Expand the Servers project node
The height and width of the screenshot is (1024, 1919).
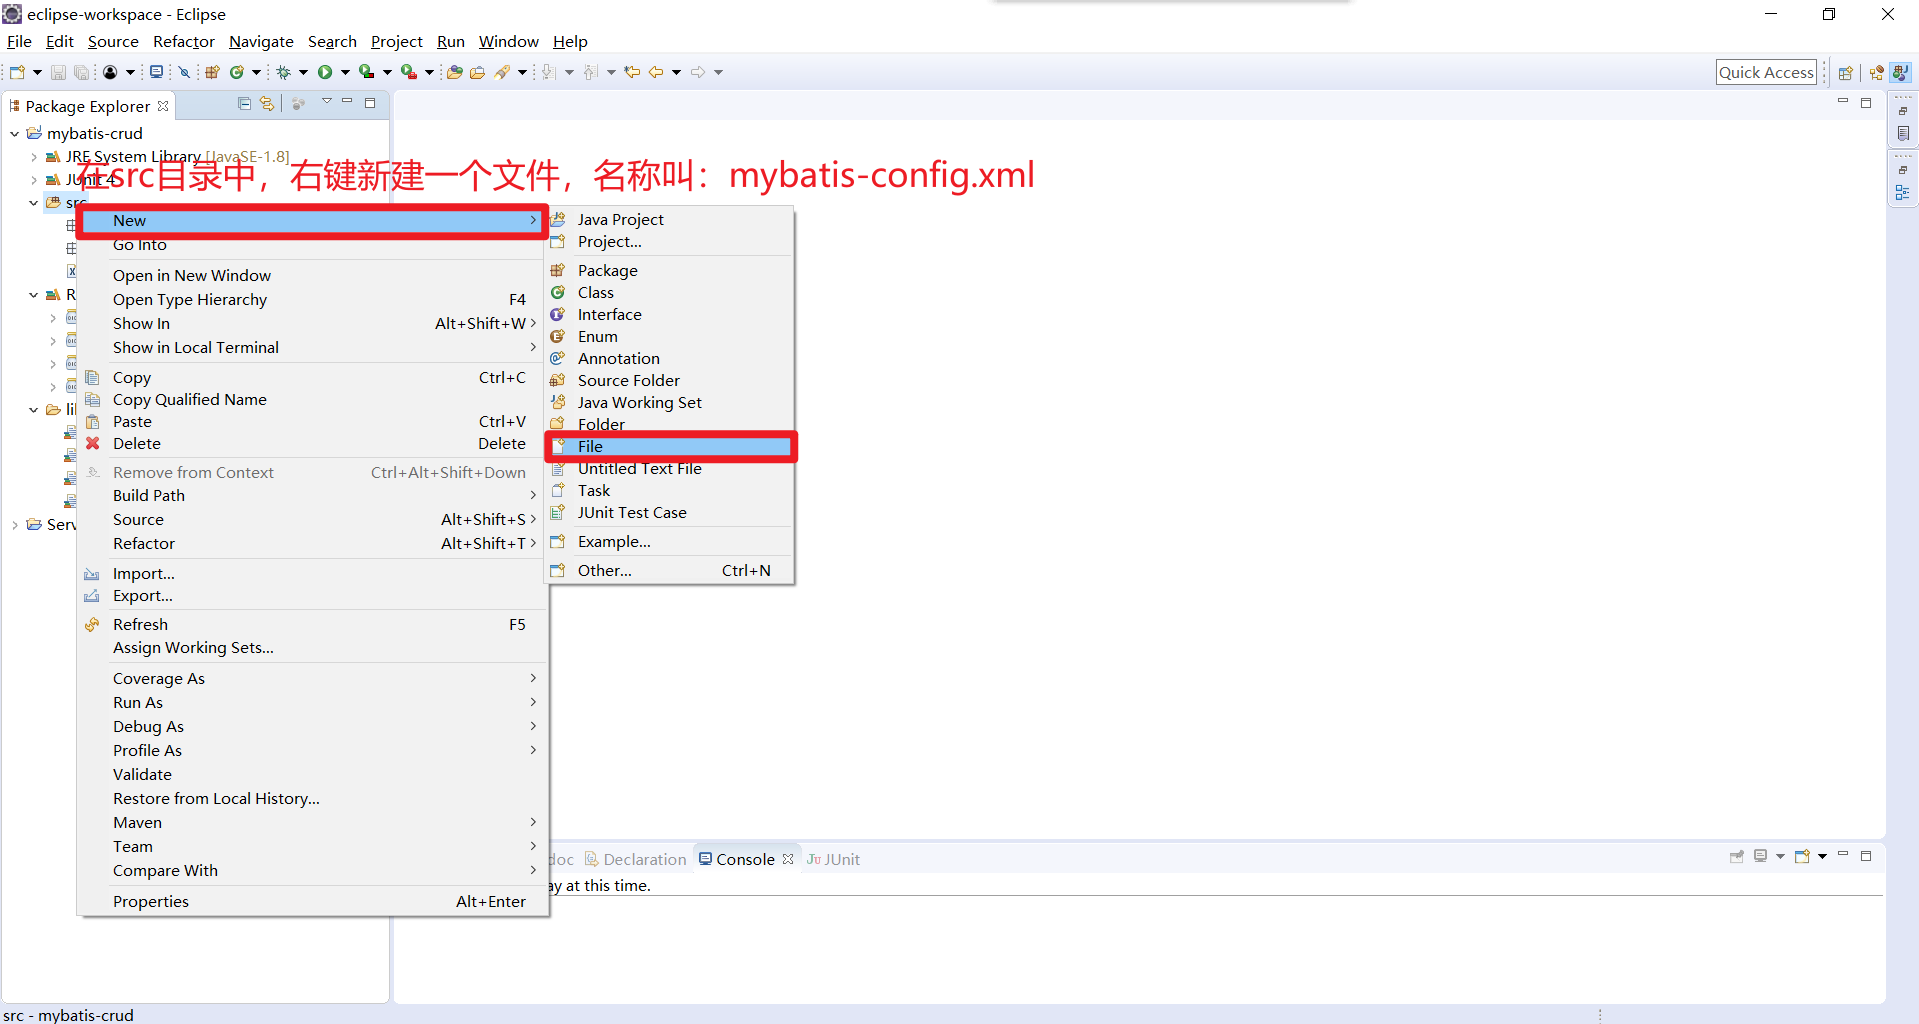[x=15, y=525]
